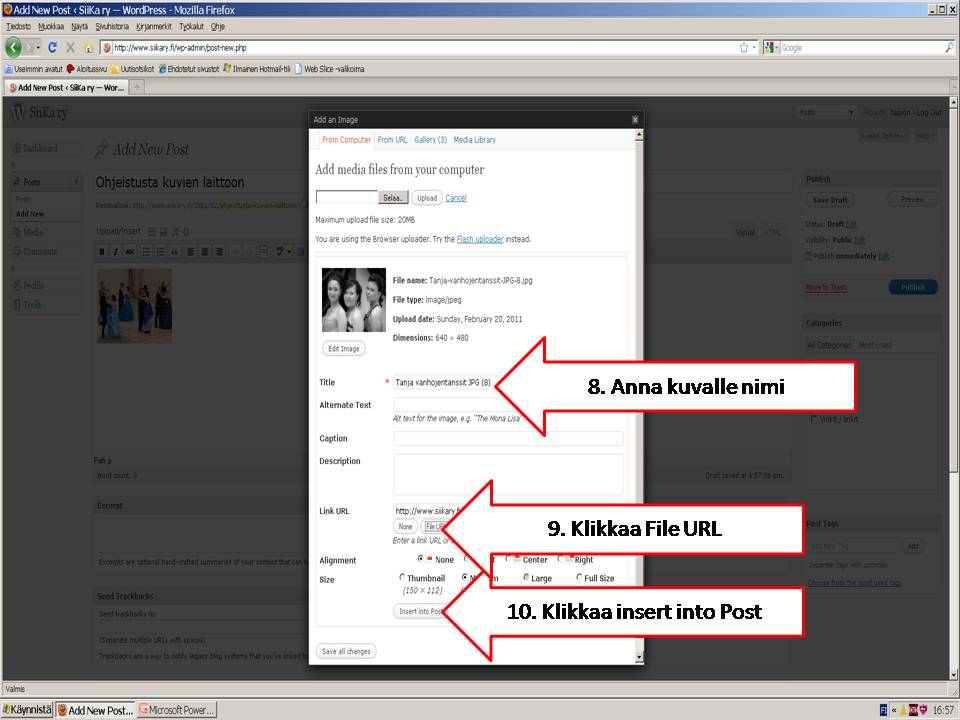Open Aloitussivu bookmark in bookmarks bar
The image size is (960, 720).
tap(87, 69)
